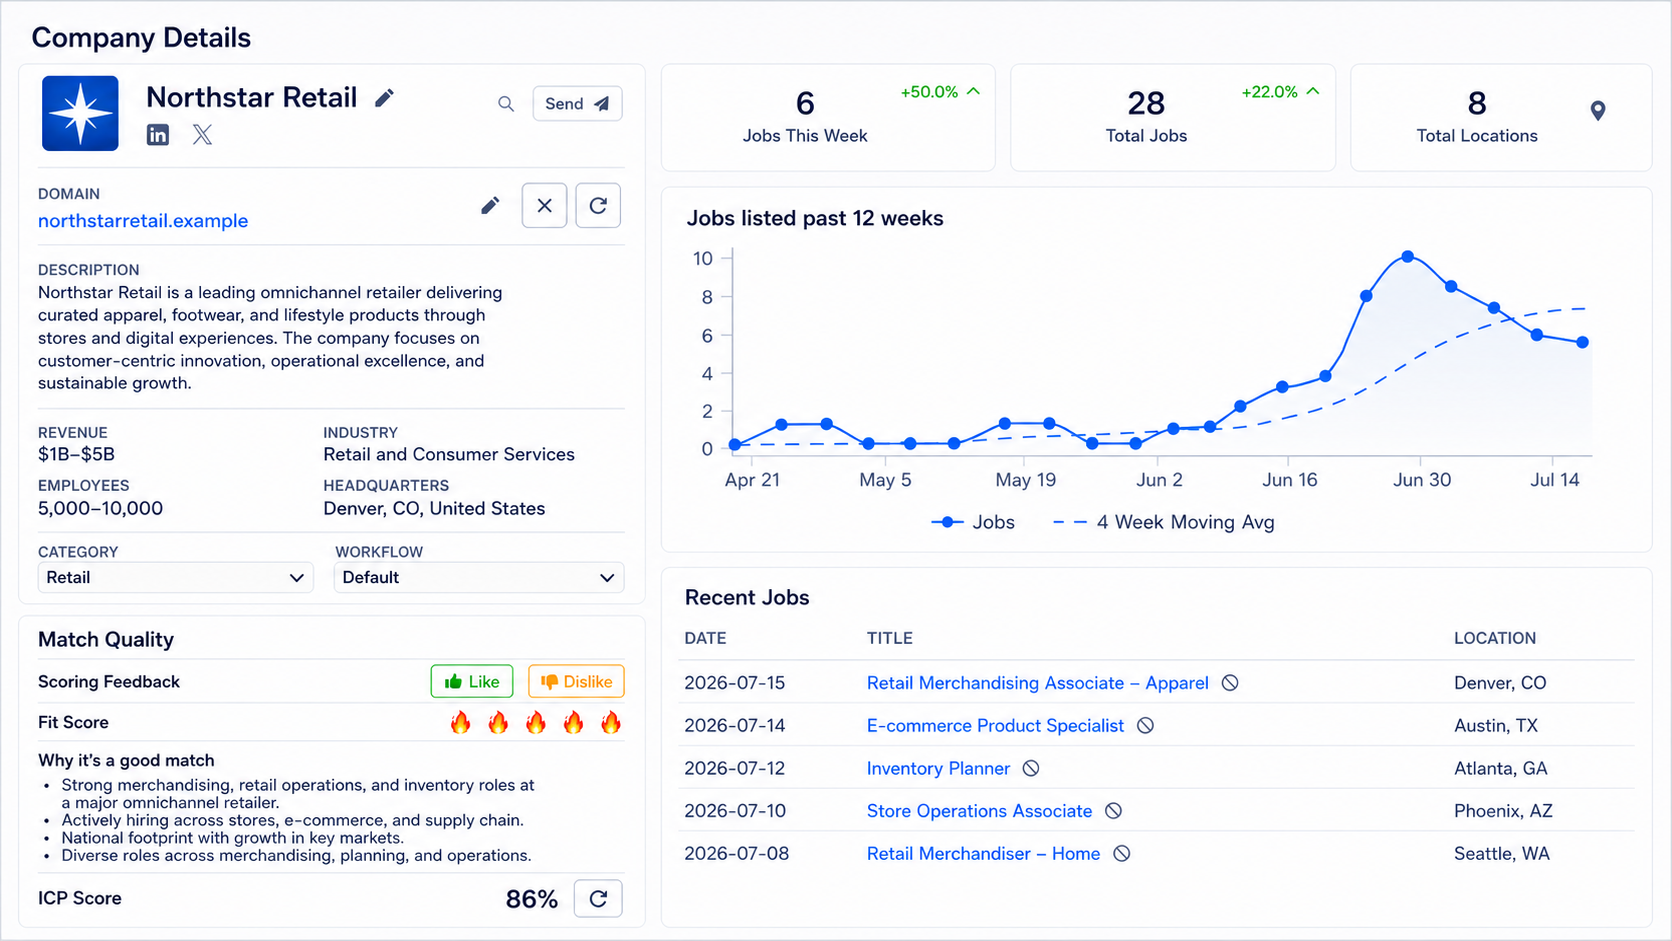Click the Jobs This Week stat card
Viewport: 1672px width, 941px height.
(828, 118)
